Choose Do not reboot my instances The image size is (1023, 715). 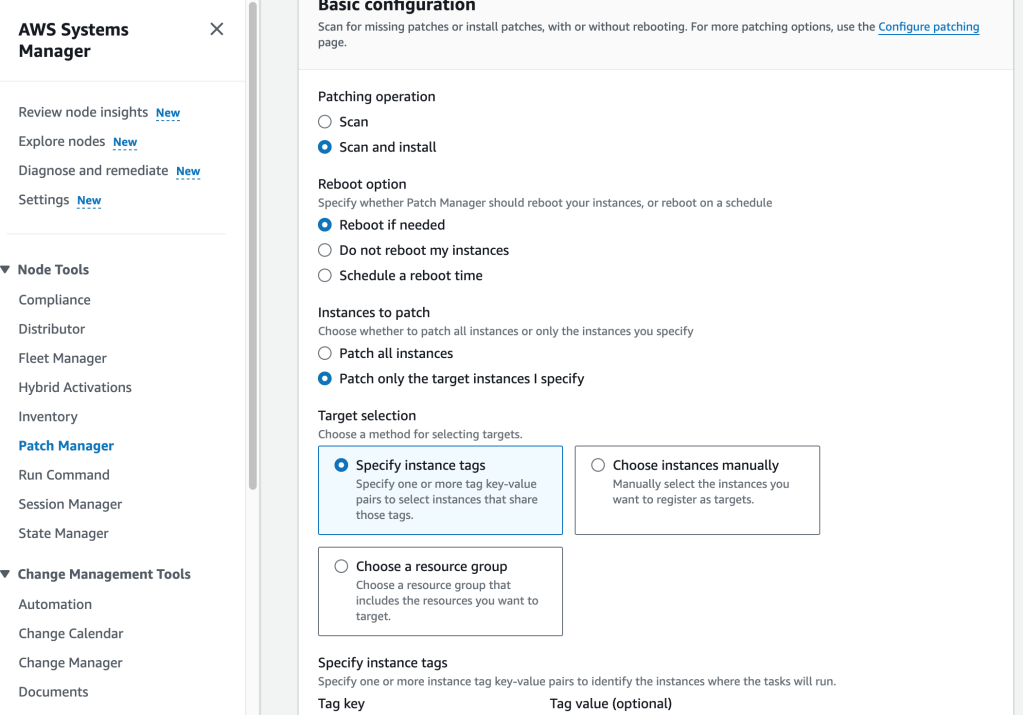click(x=325, y=250)
